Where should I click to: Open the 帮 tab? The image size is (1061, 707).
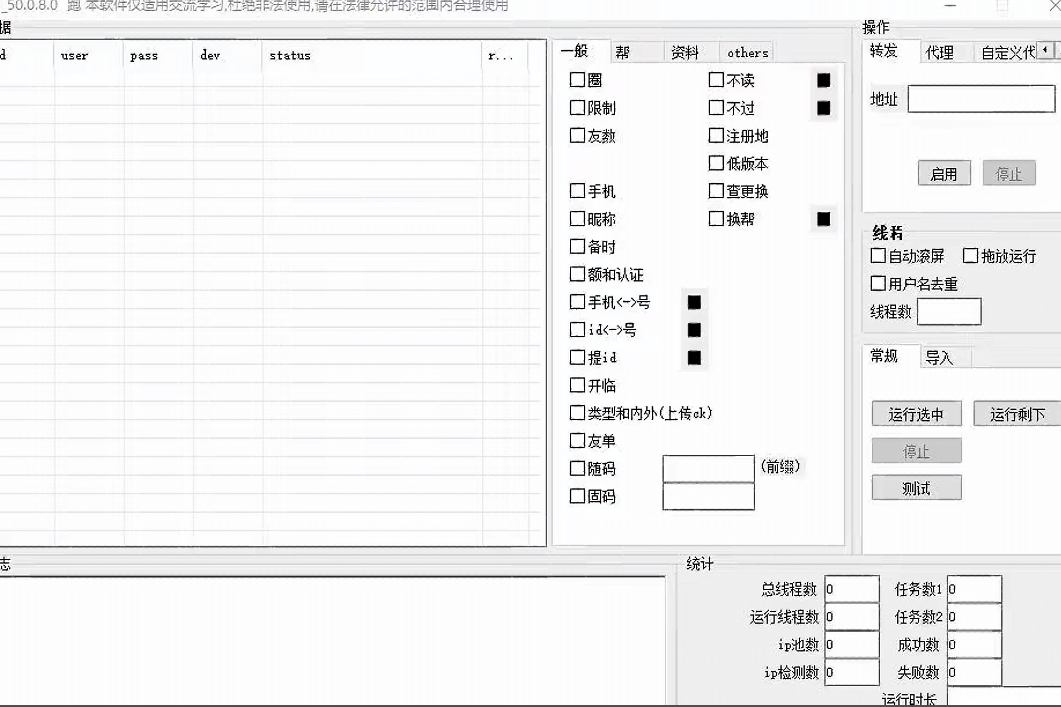(x=636, y=52)
